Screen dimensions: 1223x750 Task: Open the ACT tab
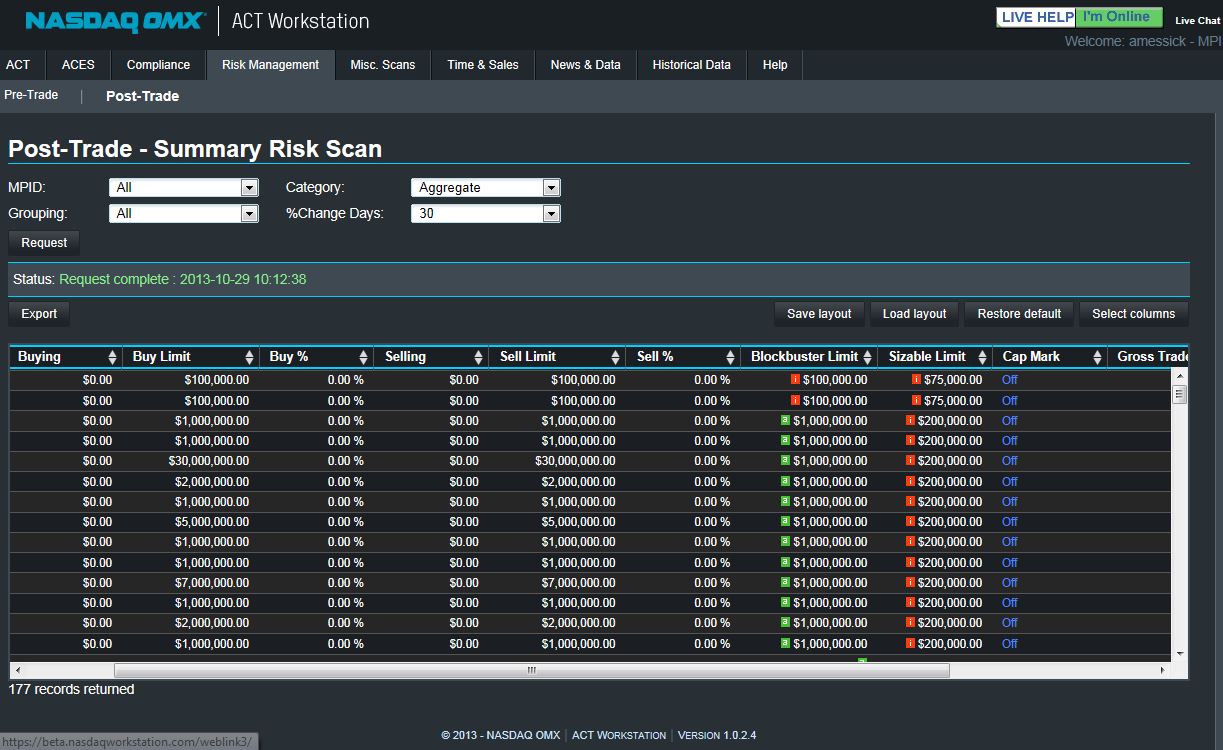point(18,65)
